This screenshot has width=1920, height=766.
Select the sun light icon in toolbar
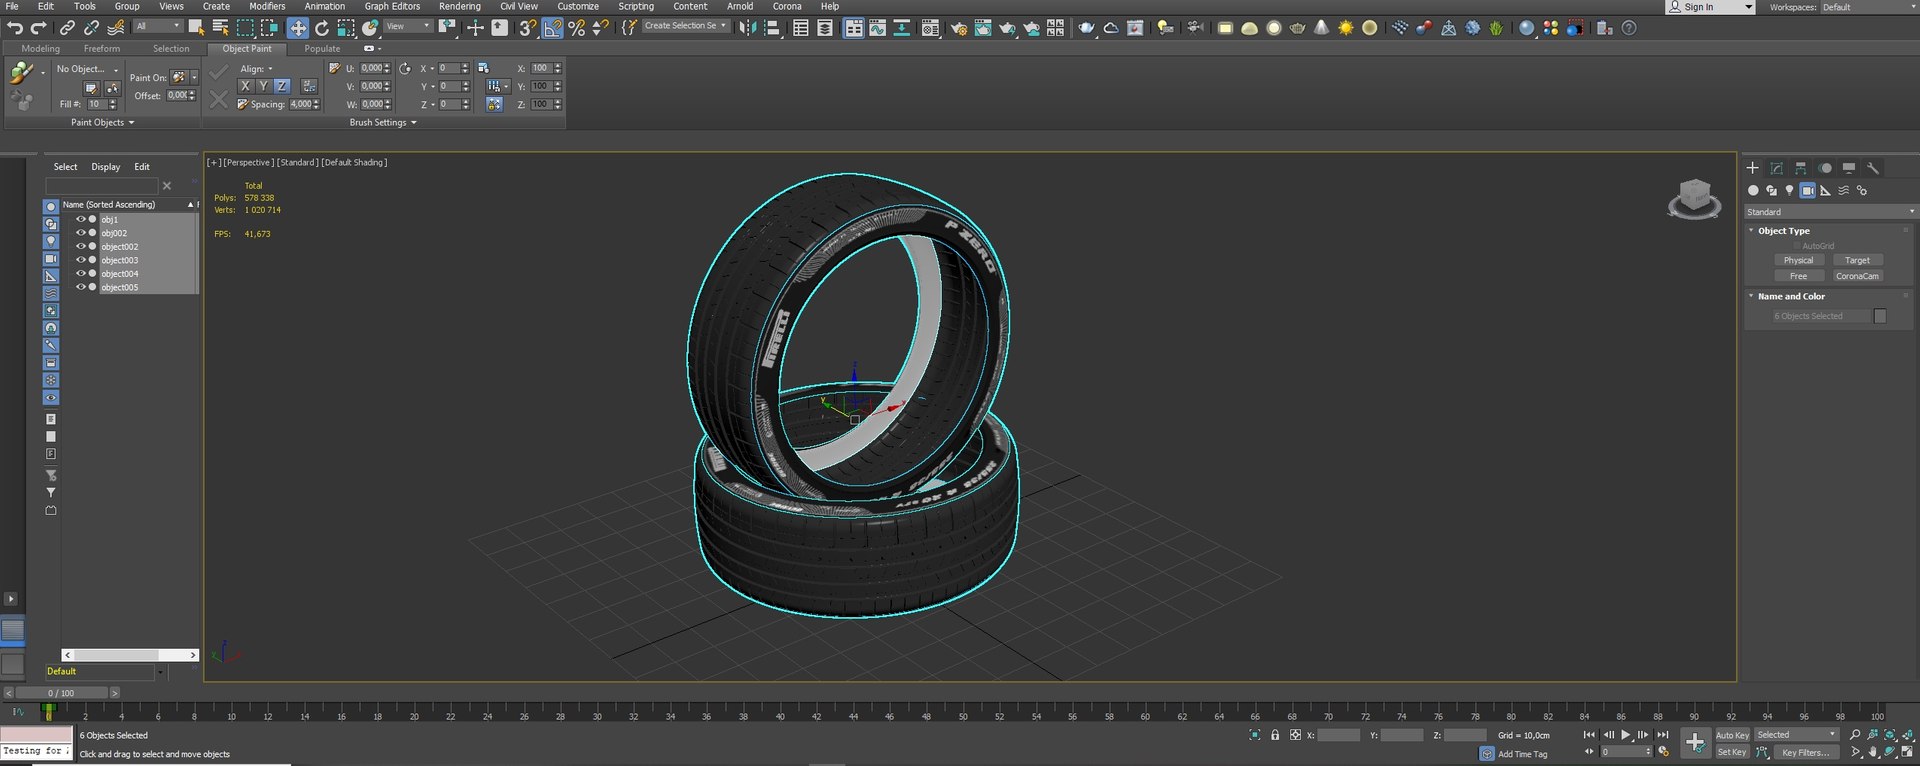click(1346, 28)
